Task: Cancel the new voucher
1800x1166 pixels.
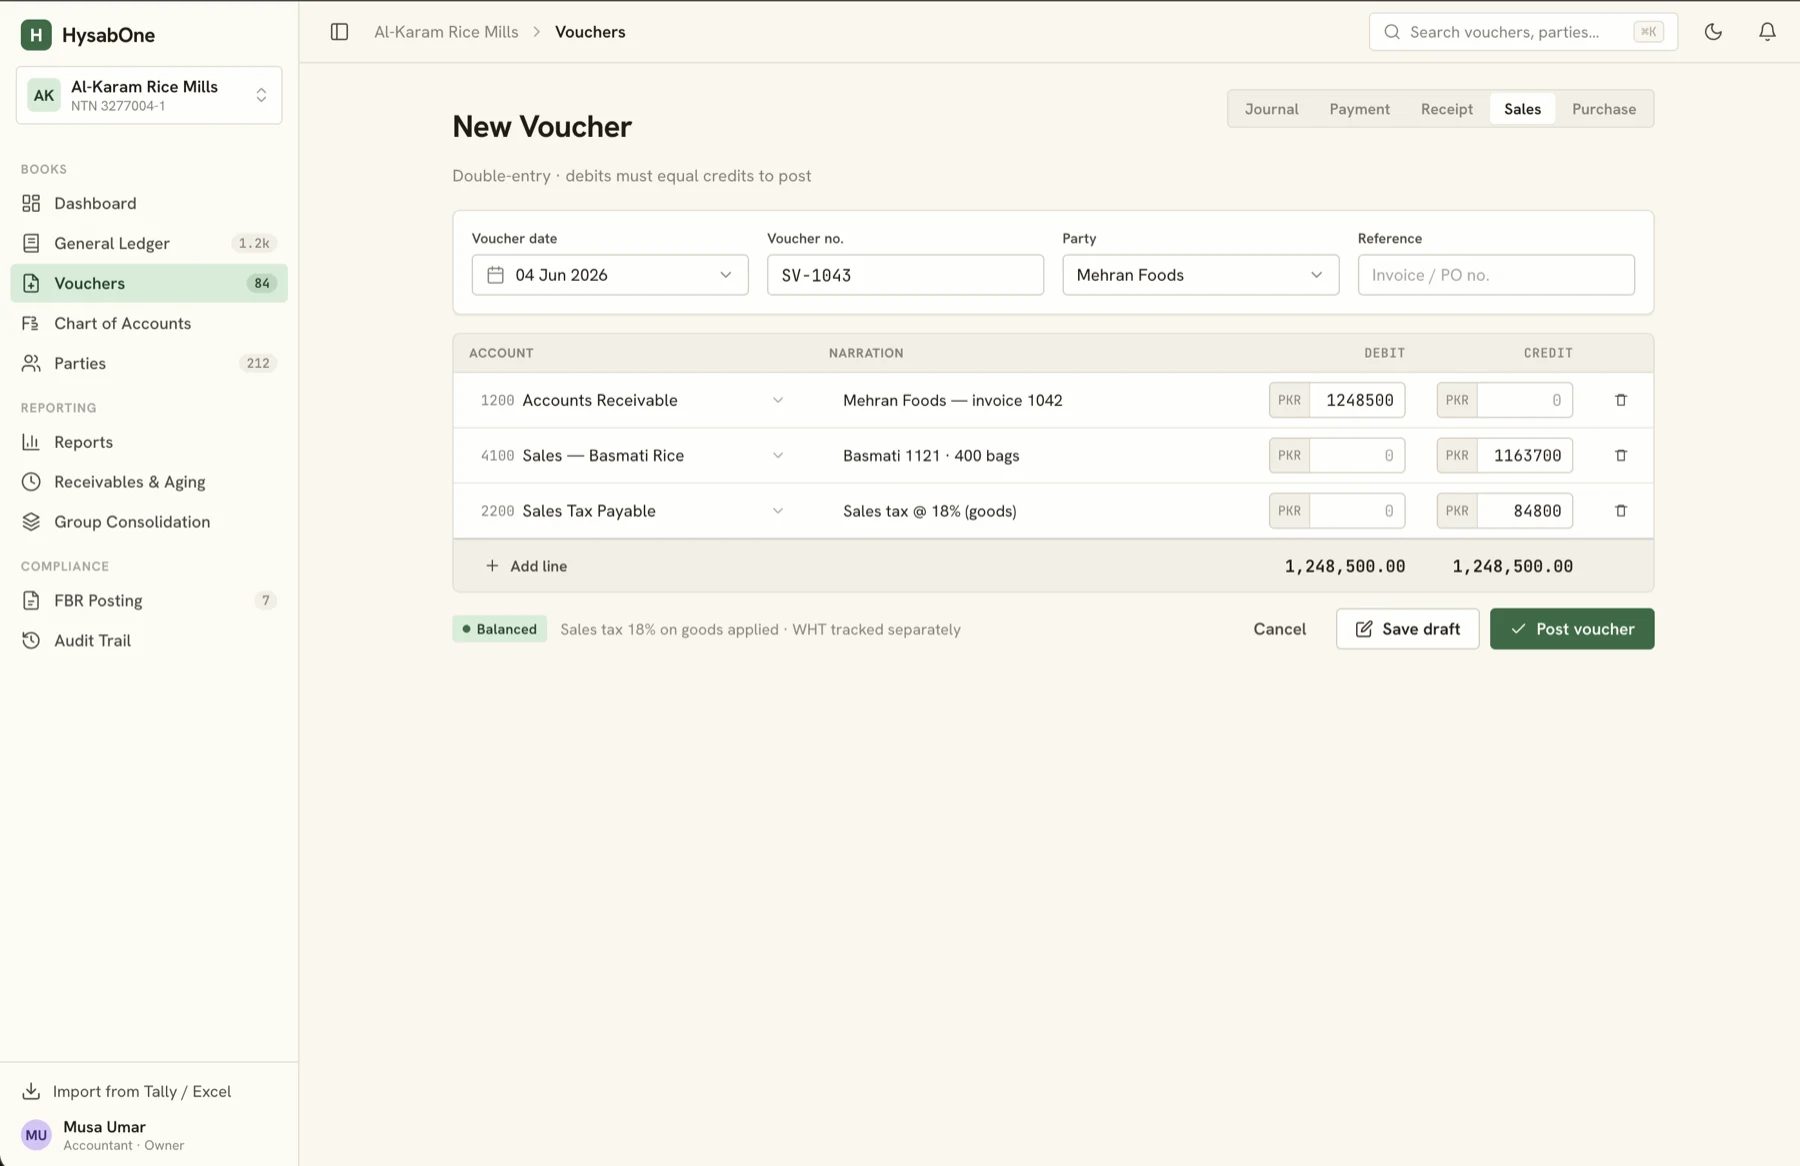Action: point(1279,629)
